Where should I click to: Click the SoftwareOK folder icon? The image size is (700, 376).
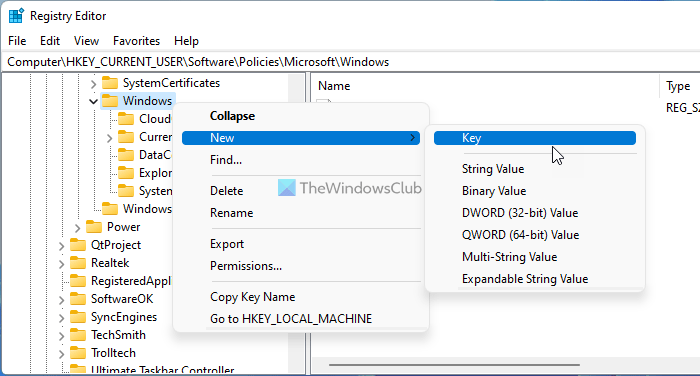pos(78,299)
